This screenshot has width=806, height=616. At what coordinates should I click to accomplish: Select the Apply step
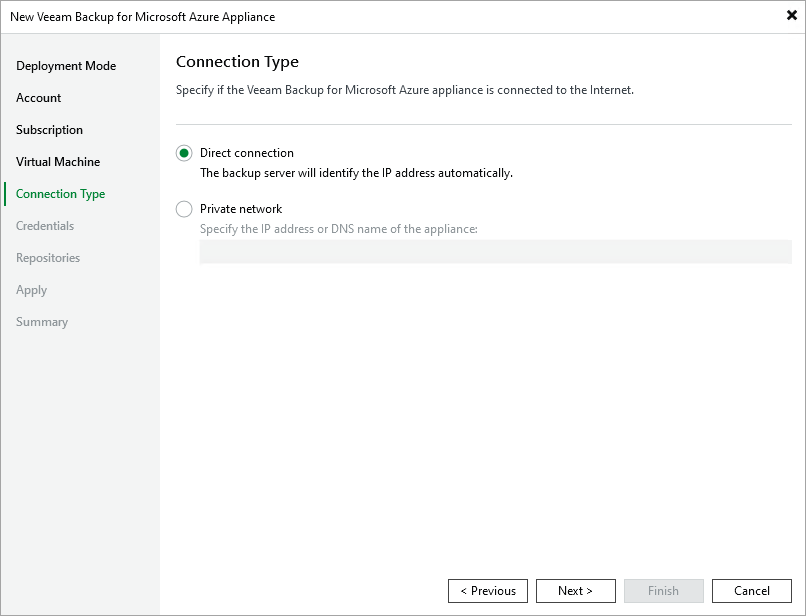[31, 289]
